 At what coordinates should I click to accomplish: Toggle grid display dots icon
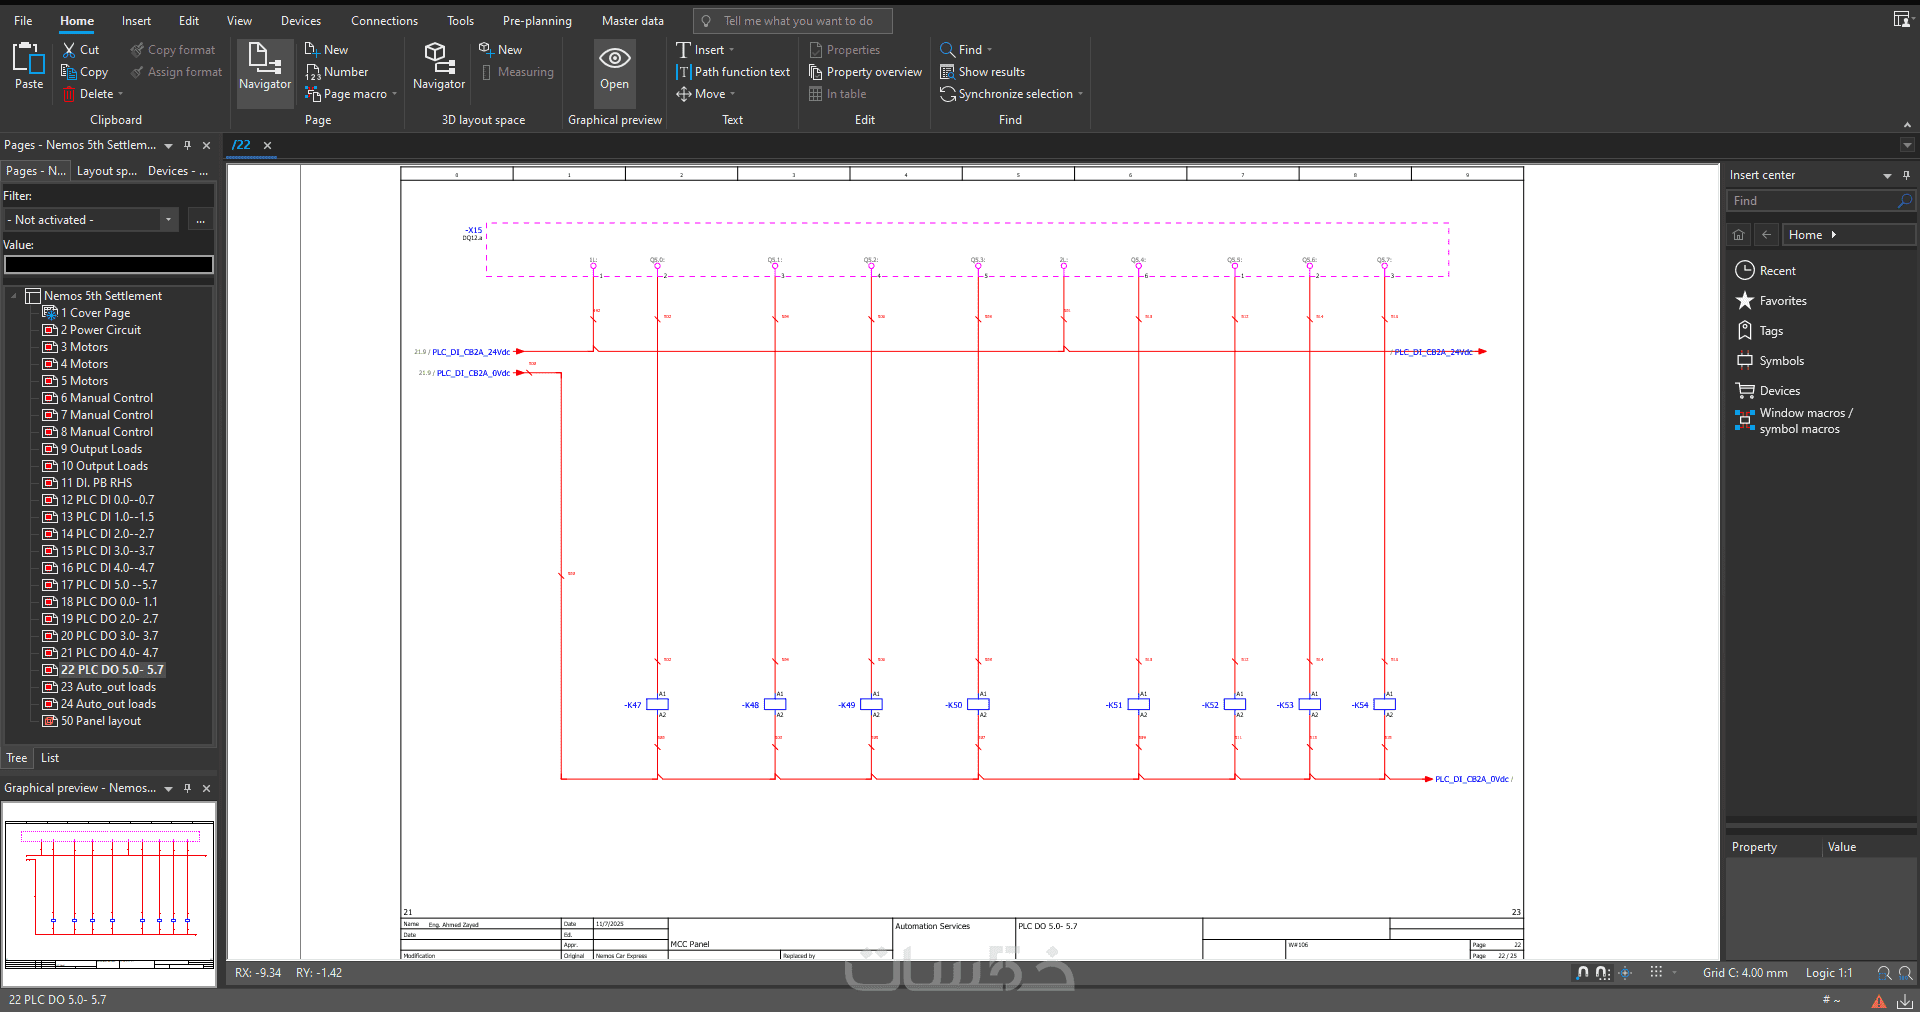pos(1656,972)
